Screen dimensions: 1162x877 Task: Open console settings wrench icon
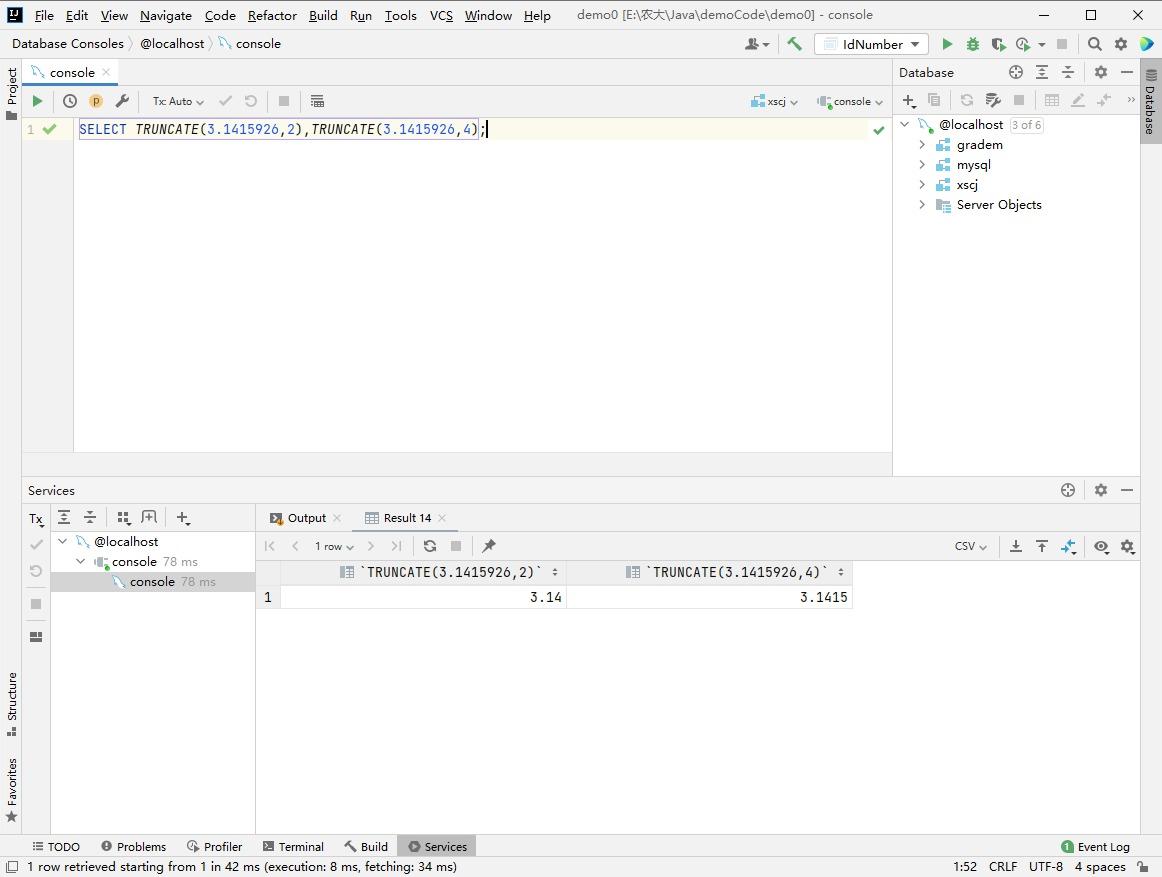[122, 101]
